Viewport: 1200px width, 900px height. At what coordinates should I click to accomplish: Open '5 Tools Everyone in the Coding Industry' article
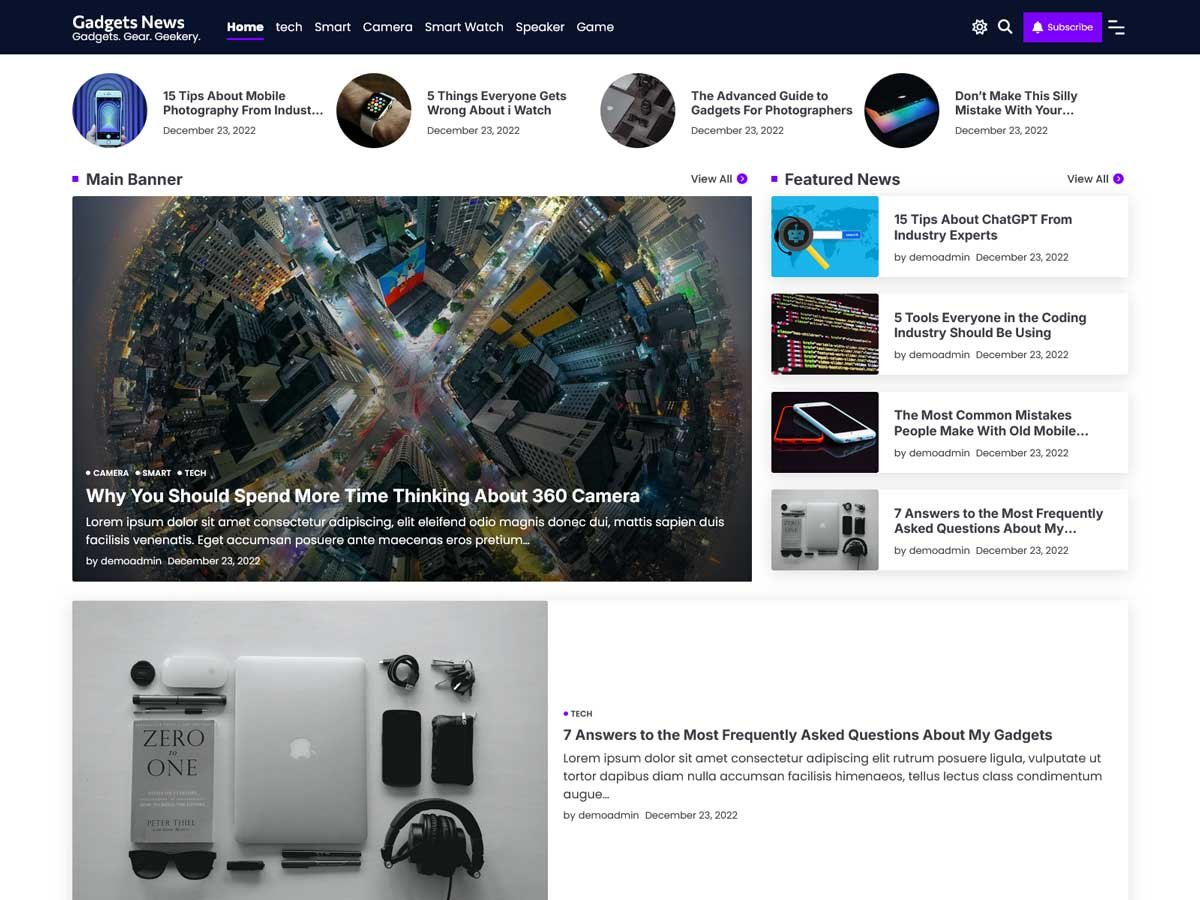pos(990,325)
